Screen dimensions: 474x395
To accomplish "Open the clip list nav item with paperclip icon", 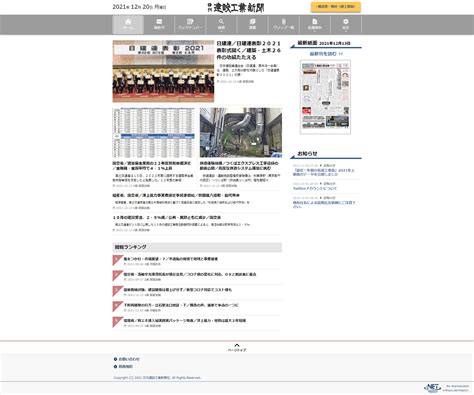I will pyautogui.click(x=284, y=24).
